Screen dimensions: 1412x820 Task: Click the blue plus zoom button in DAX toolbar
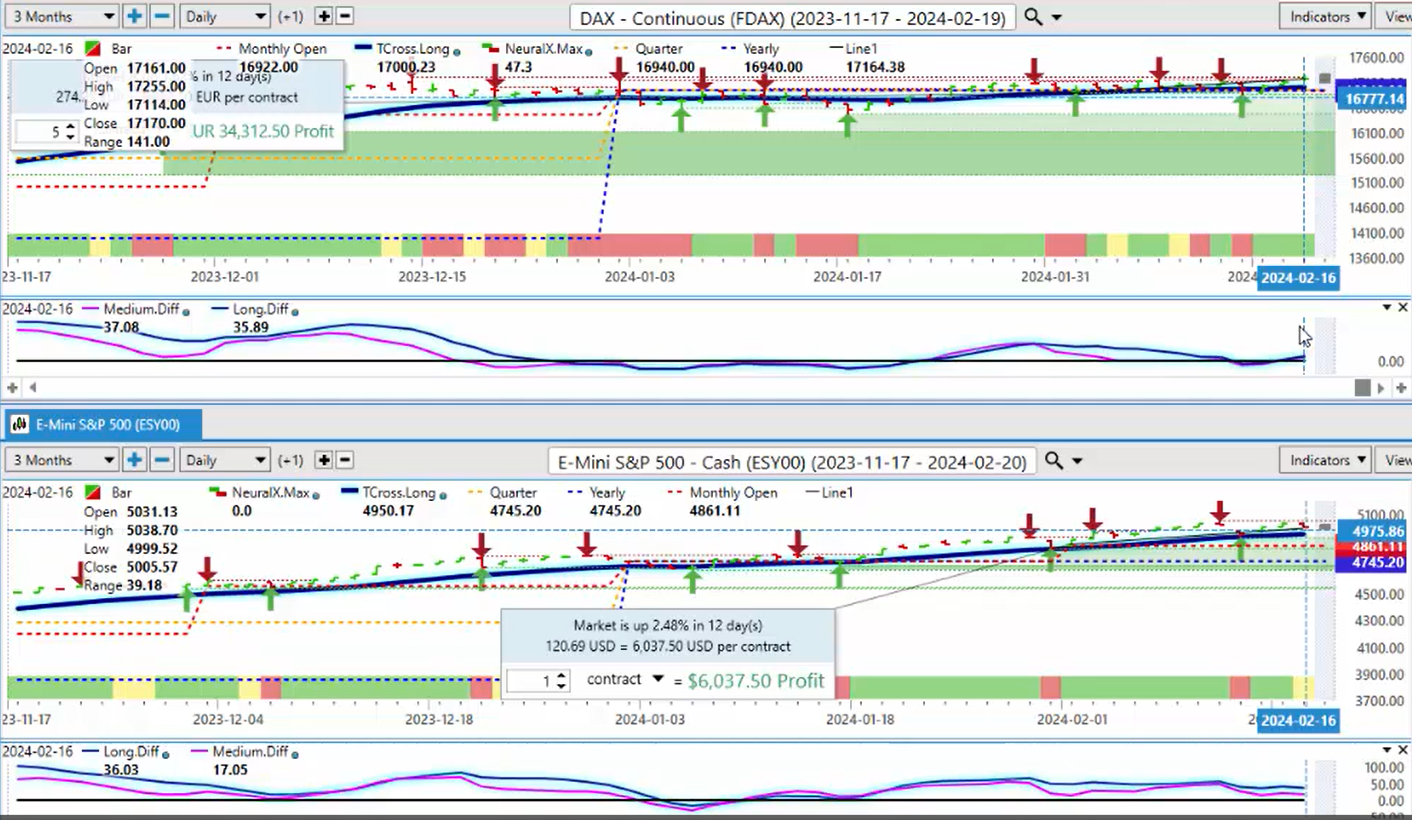135,16
